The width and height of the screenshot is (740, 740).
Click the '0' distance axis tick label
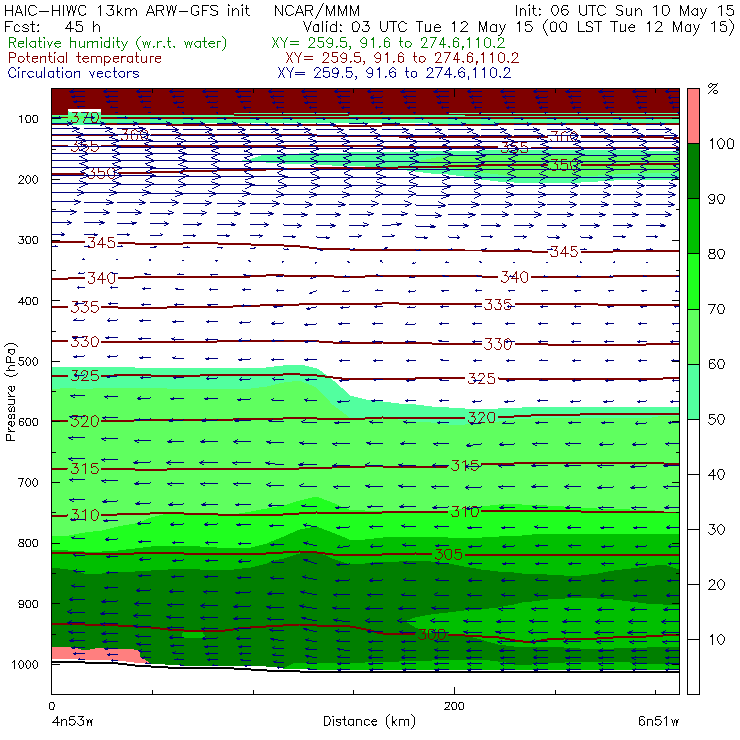(x=52, y=706)
